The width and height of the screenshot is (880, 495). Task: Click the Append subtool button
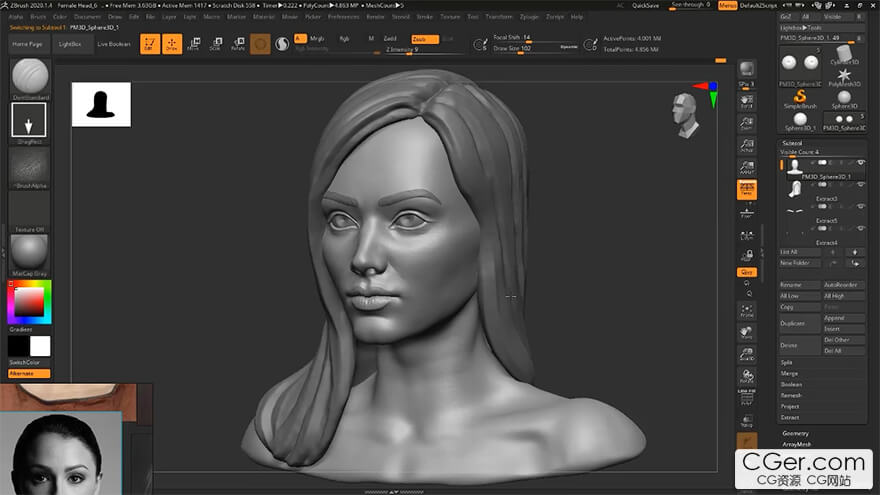844,318
